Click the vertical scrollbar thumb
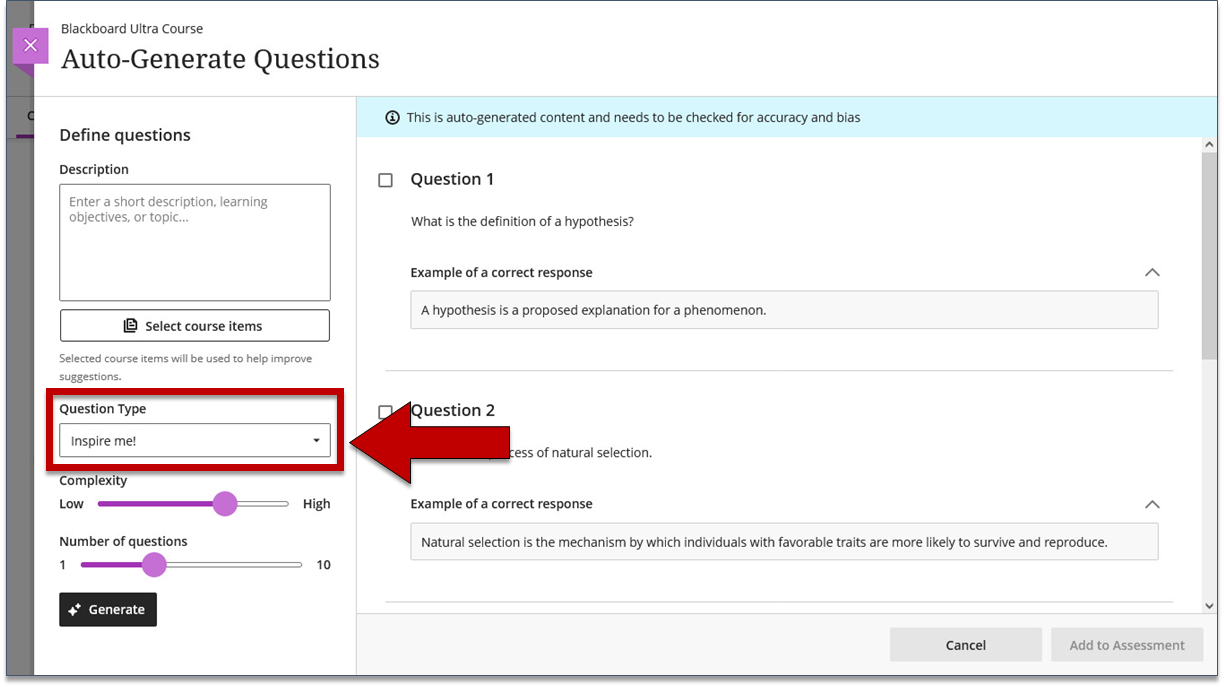1224x687 pixels. click(x=1209, y=258)
